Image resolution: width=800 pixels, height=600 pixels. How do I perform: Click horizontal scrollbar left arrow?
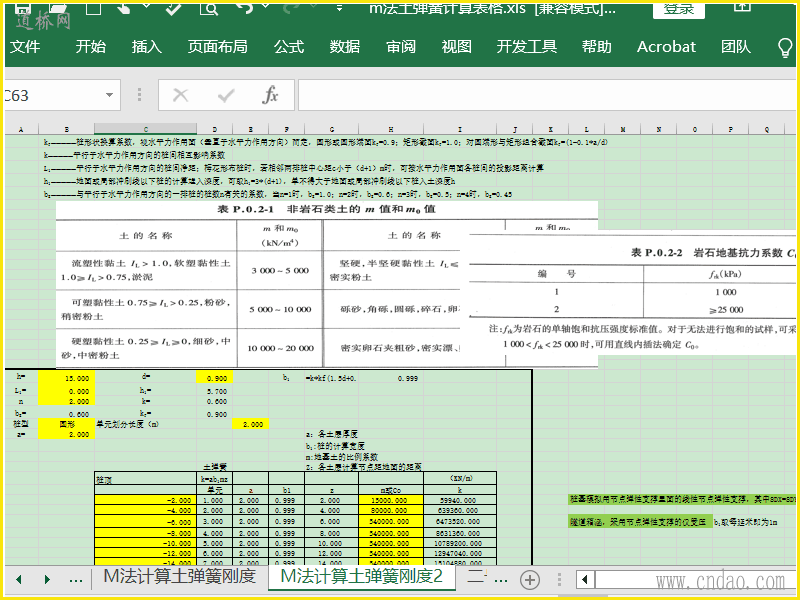click(x=585, y=579)
